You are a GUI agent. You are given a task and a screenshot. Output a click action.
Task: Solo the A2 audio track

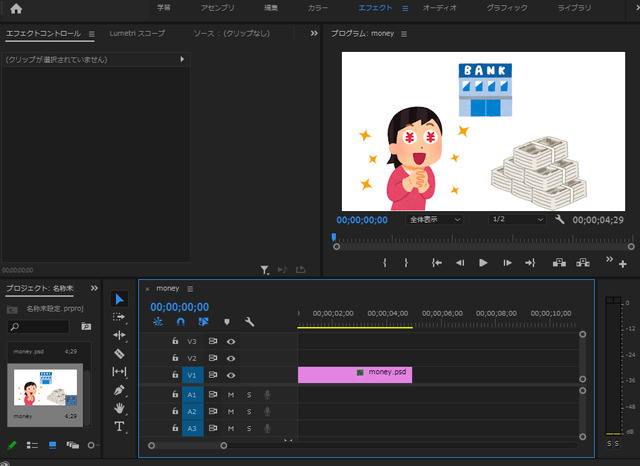(x=249, y=411)
